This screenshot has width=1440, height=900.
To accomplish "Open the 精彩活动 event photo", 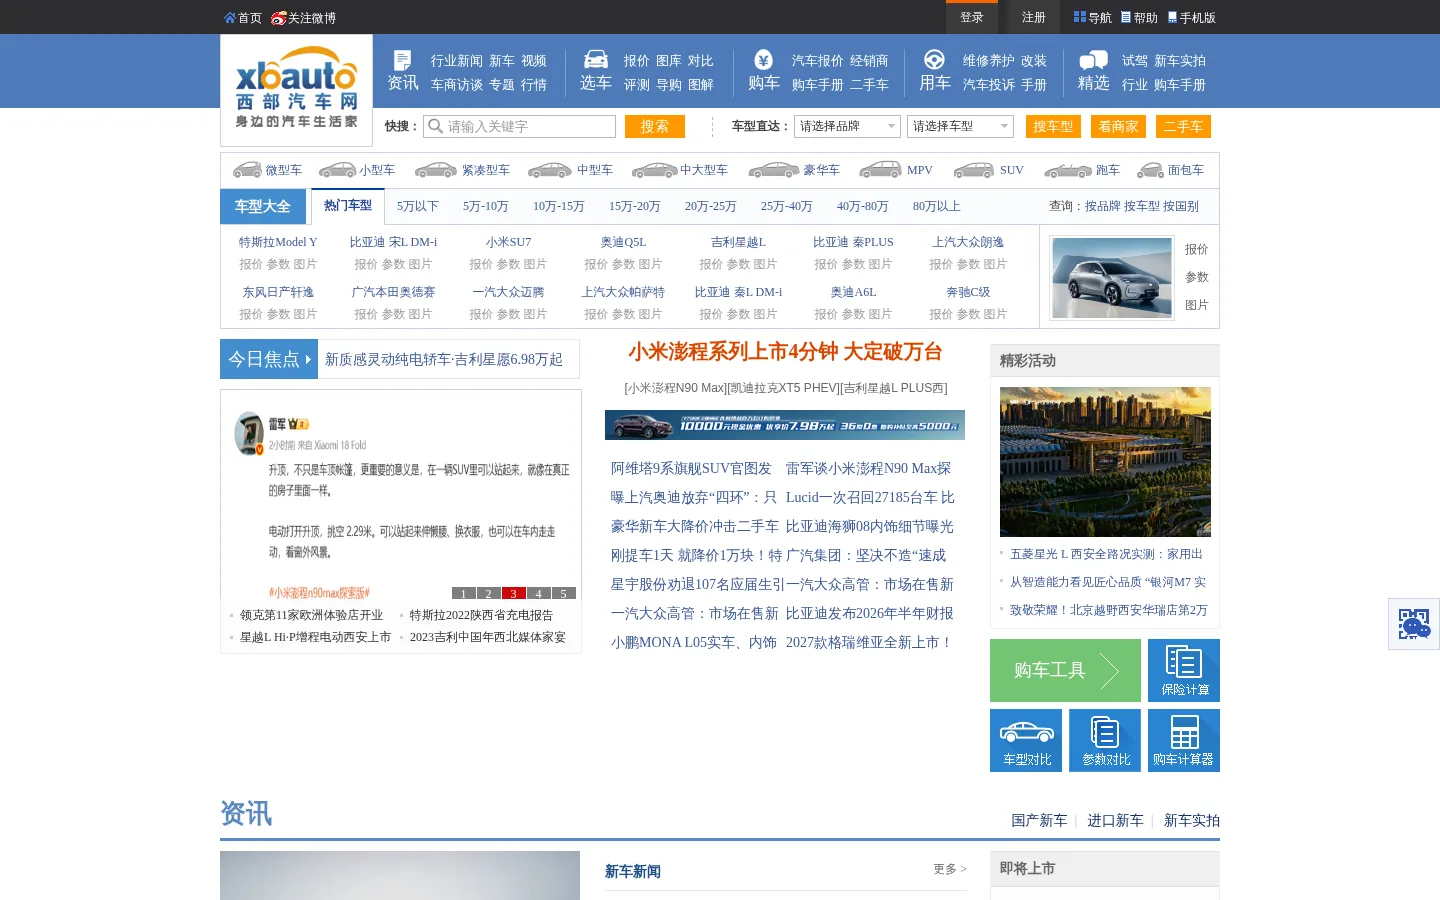I will click(x=1105, y=462).
